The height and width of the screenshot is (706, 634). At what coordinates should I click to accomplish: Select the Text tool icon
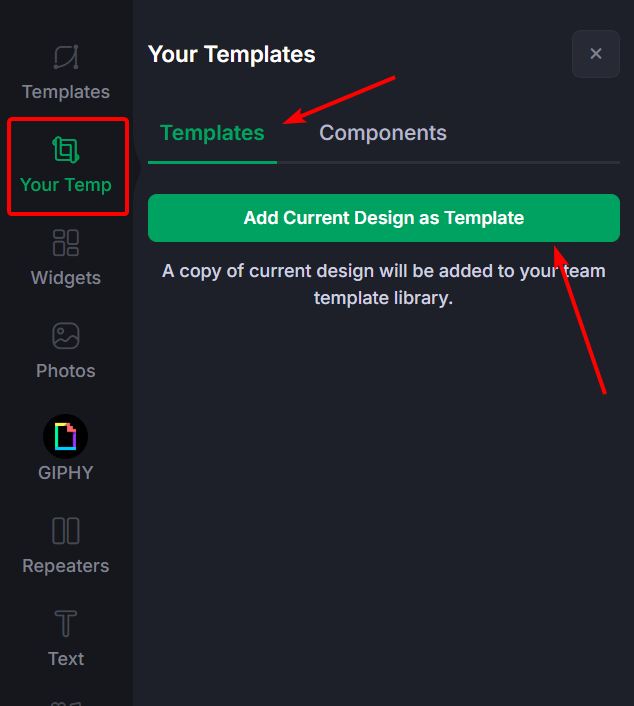pos(66,624)
